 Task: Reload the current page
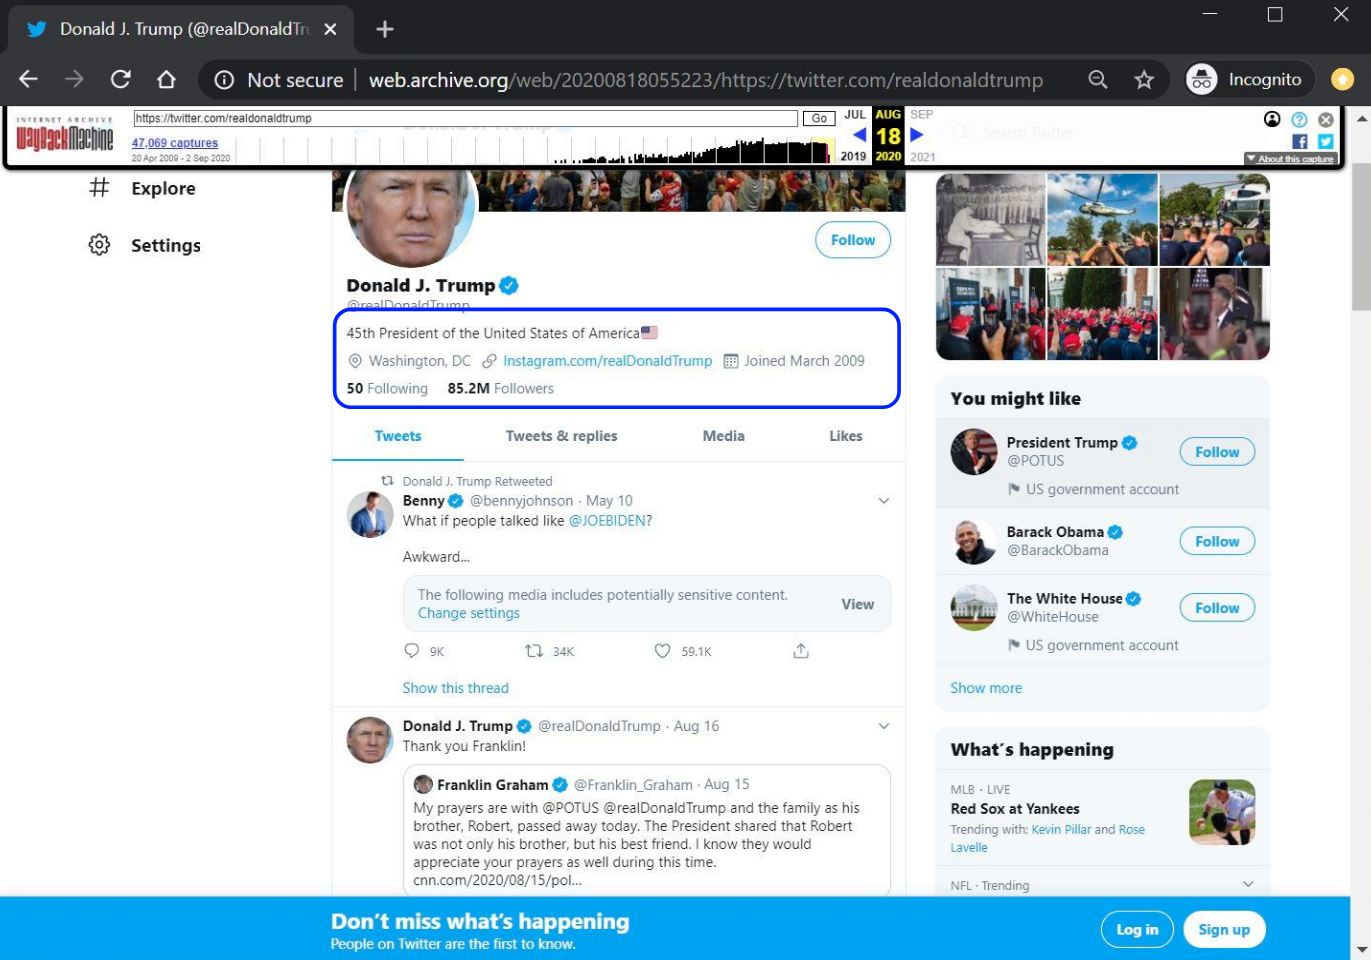121,80
